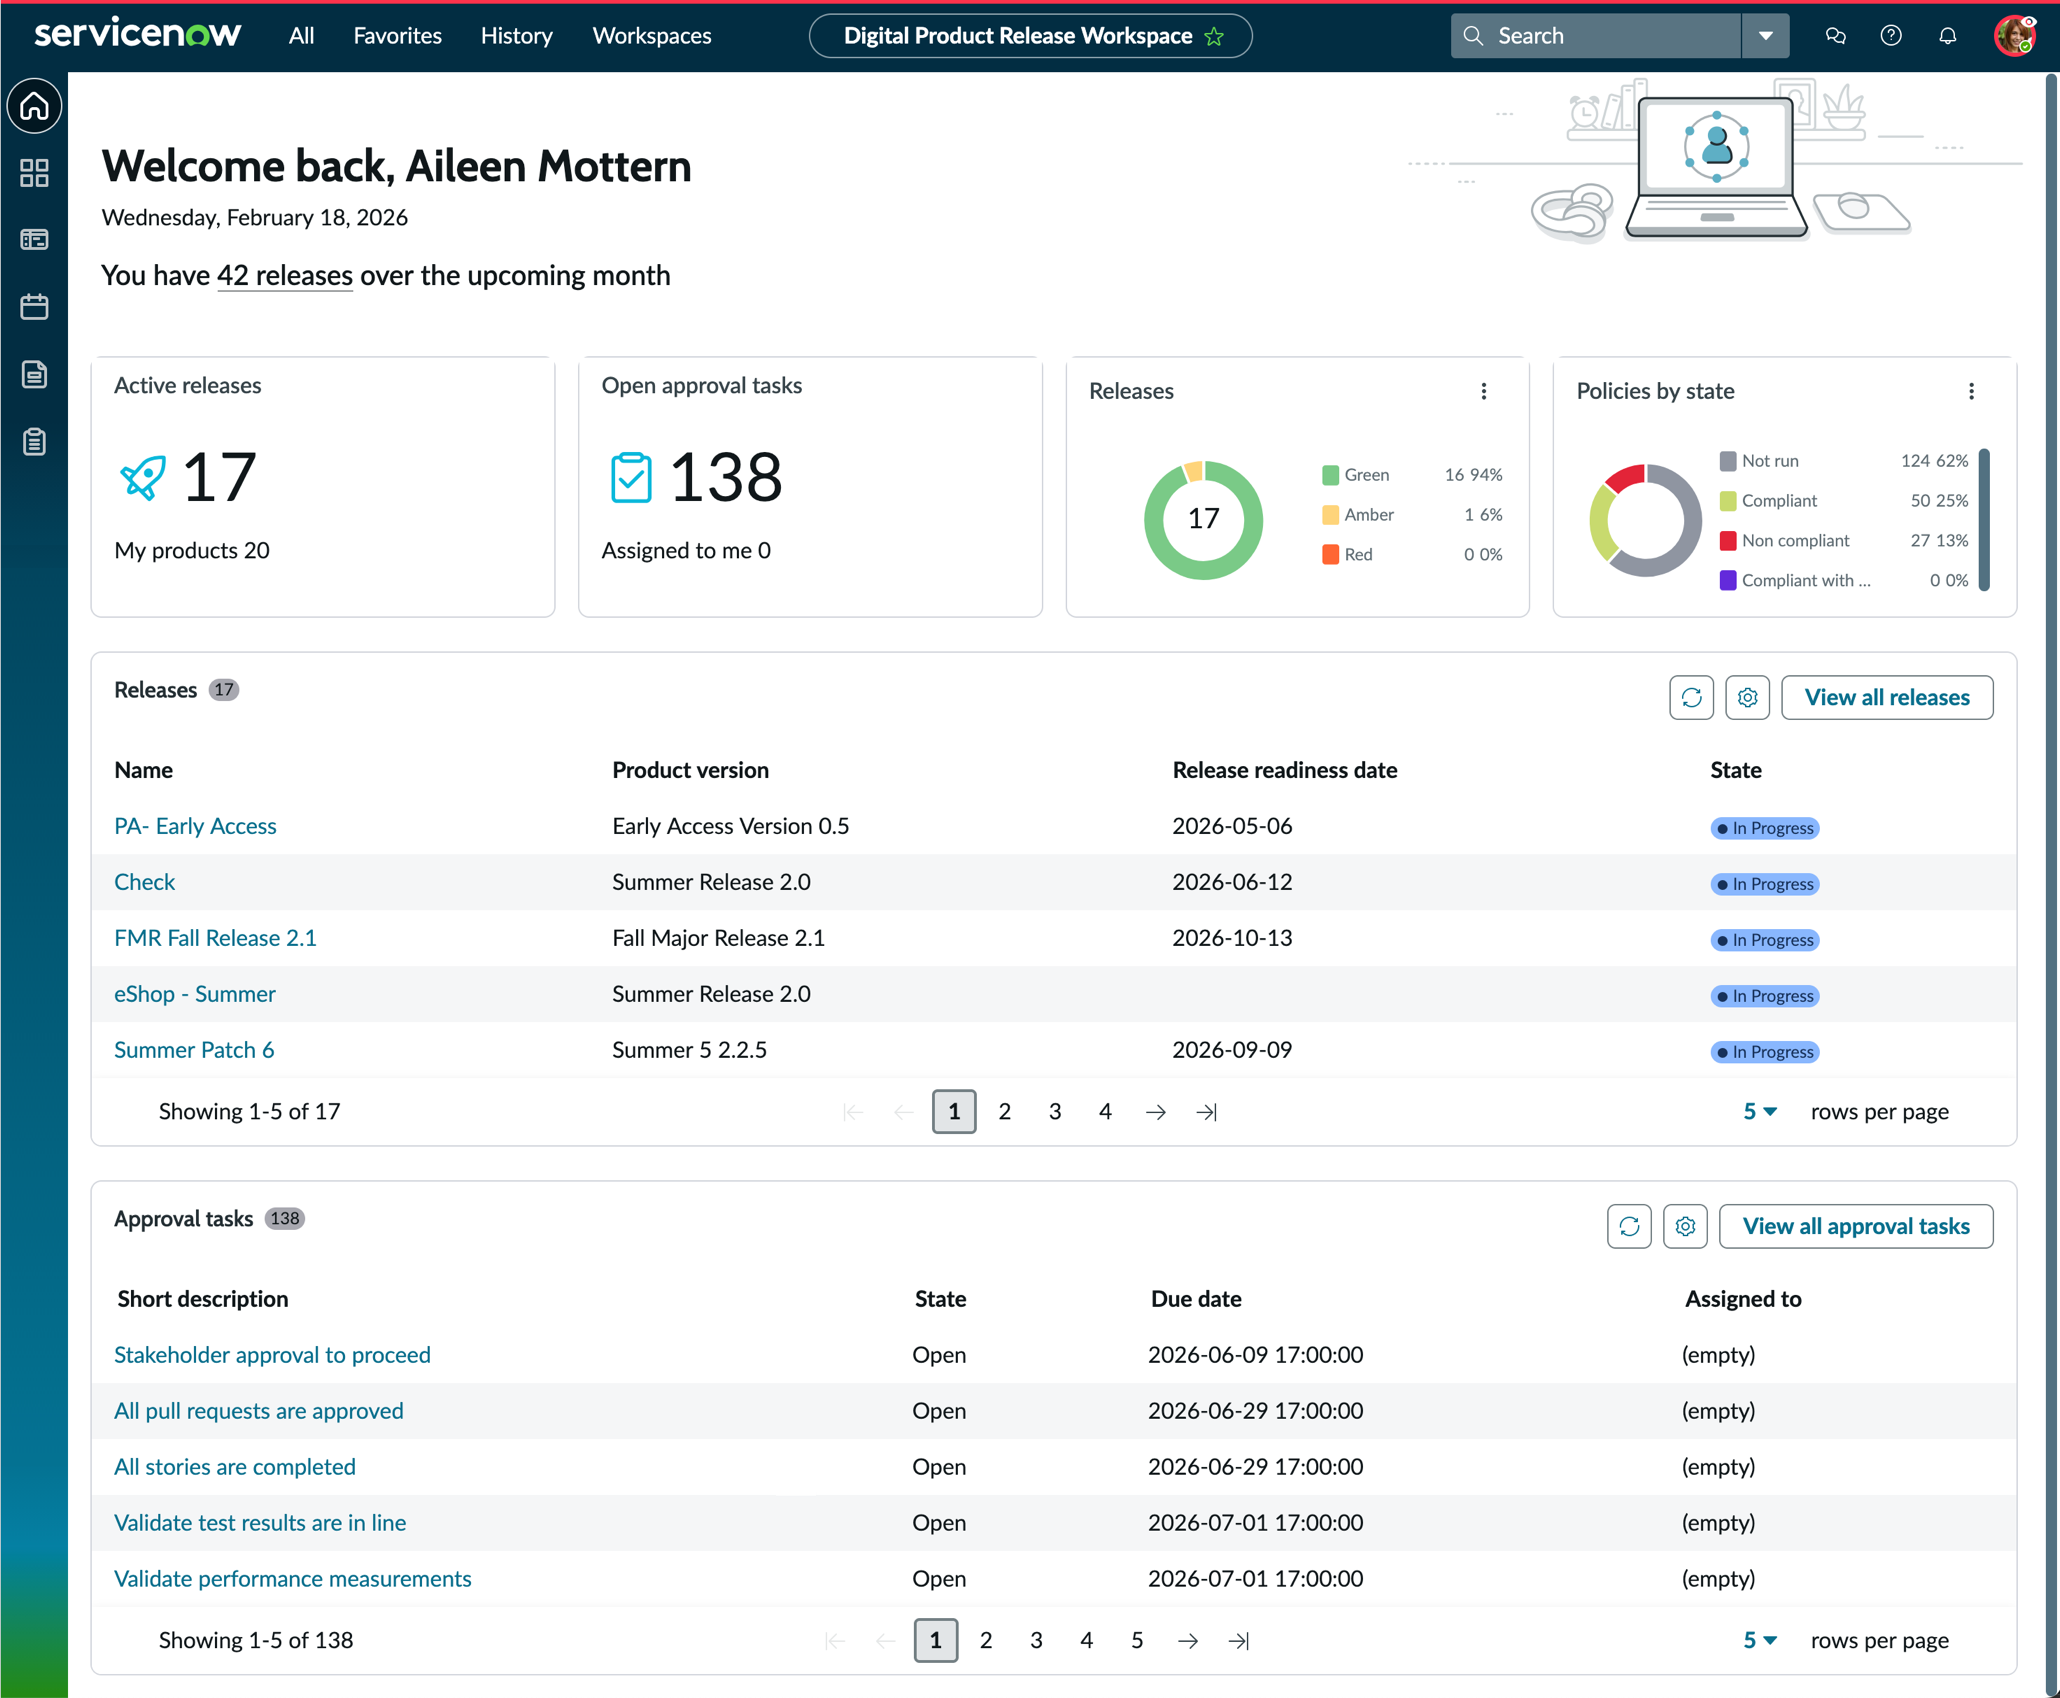Open the chat conversations icon in header
This screenshot has height=1698, width=2060.
click(1835, 36)
